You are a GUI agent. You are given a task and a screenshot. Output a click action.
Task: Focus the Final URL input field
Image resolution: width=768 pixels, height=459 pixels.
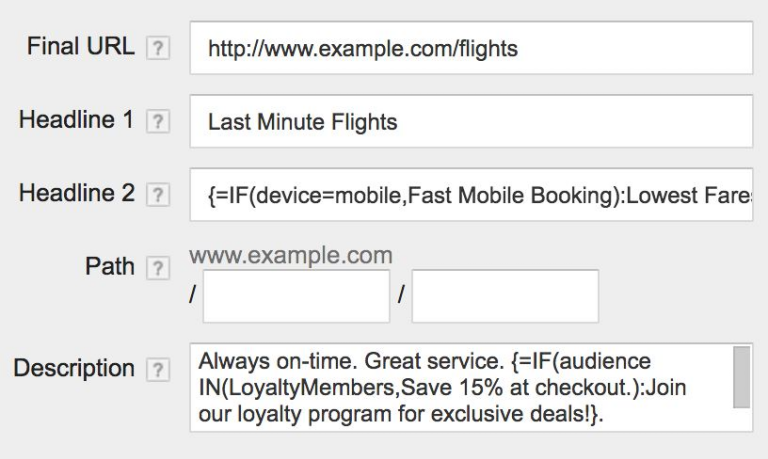[470, 48]
